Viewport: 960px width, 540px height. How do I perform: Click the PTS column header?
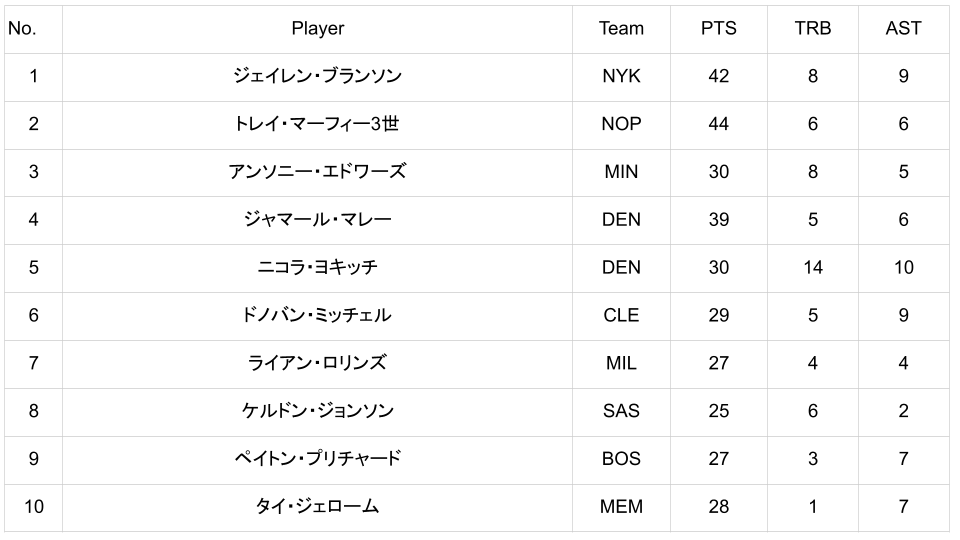coord(718,28)
